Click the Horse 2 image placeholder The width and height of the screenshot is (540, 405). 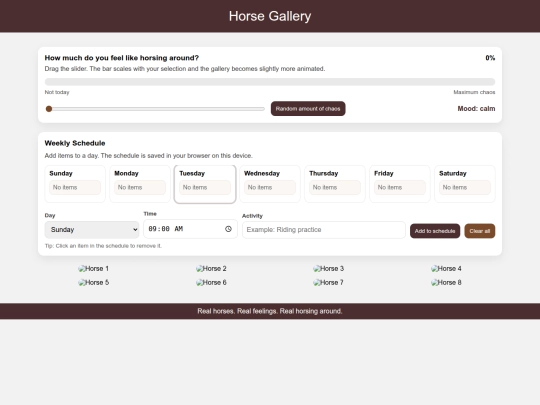[211, 269]
